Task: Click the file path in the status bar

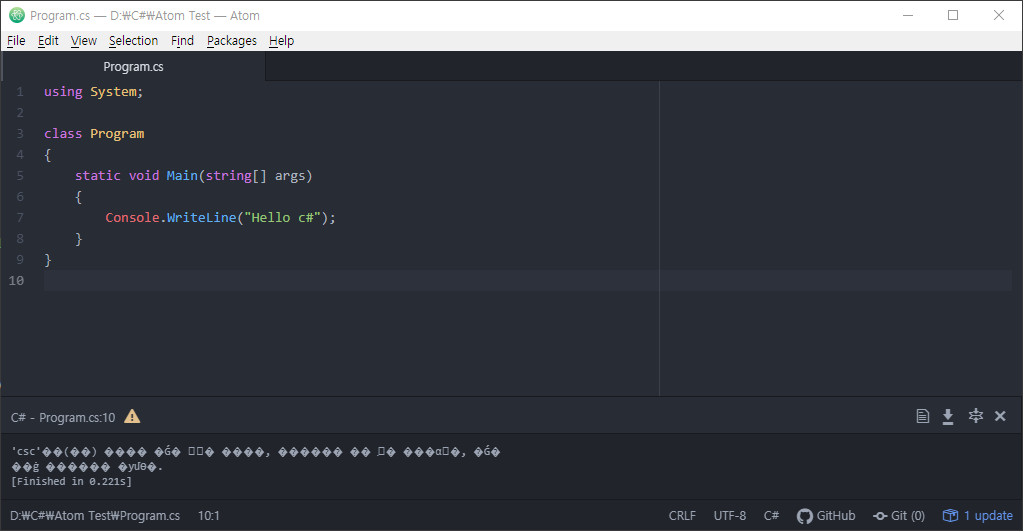Action: (95, 515)
